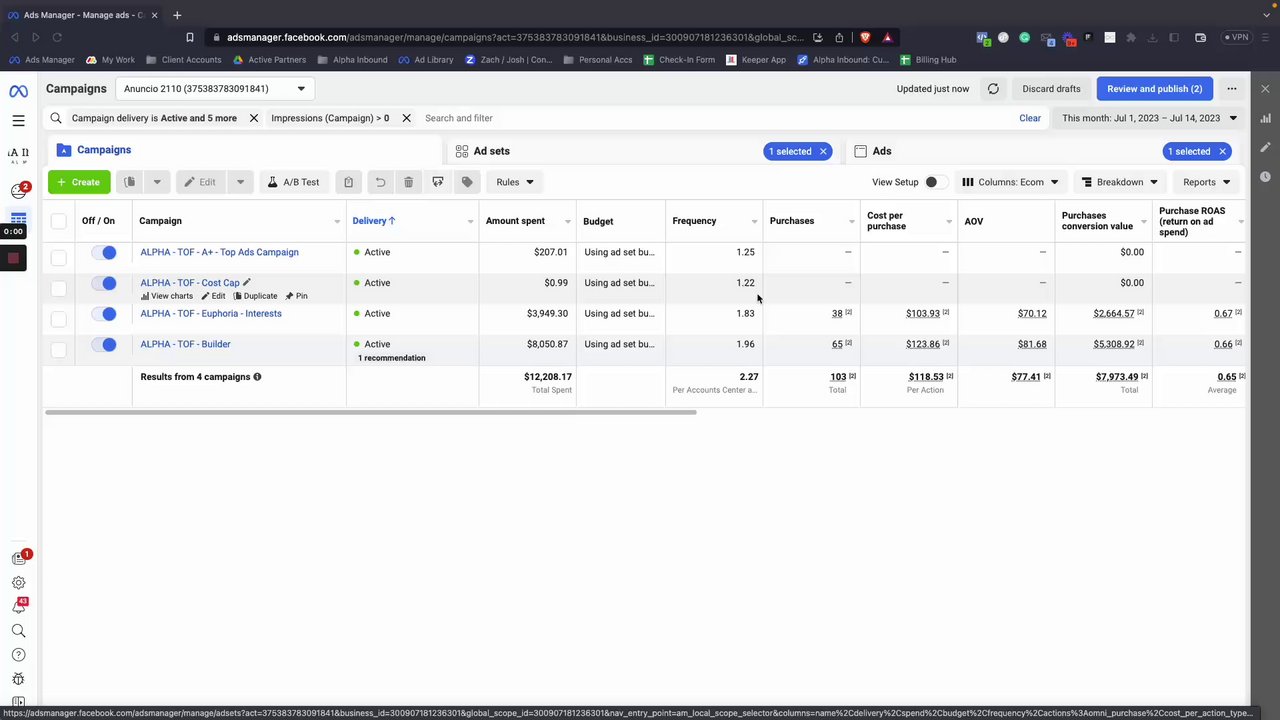Open the Breakdown dropdown
The image size is (1280, 720).
coord(1120,182)
